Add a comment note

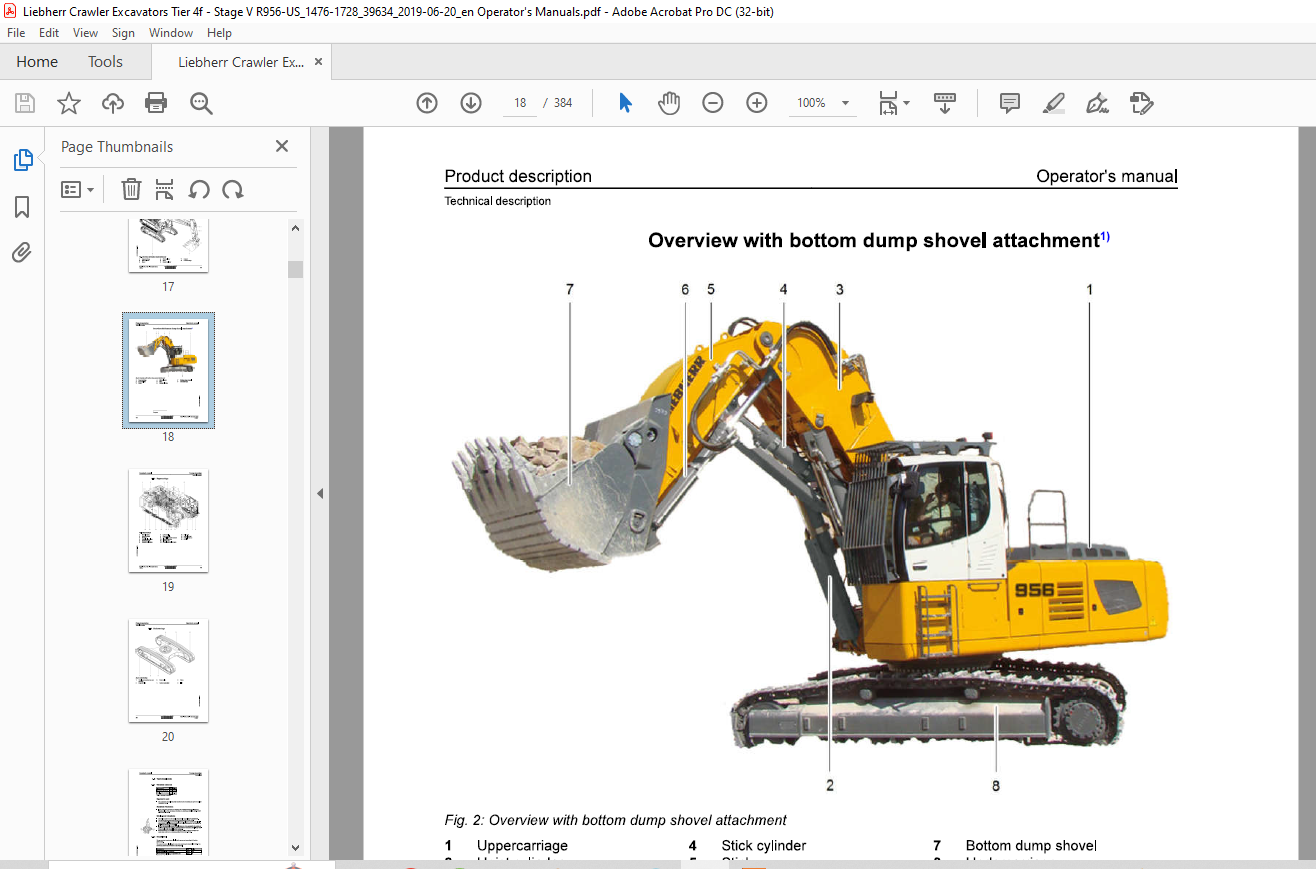(1010, 103)
